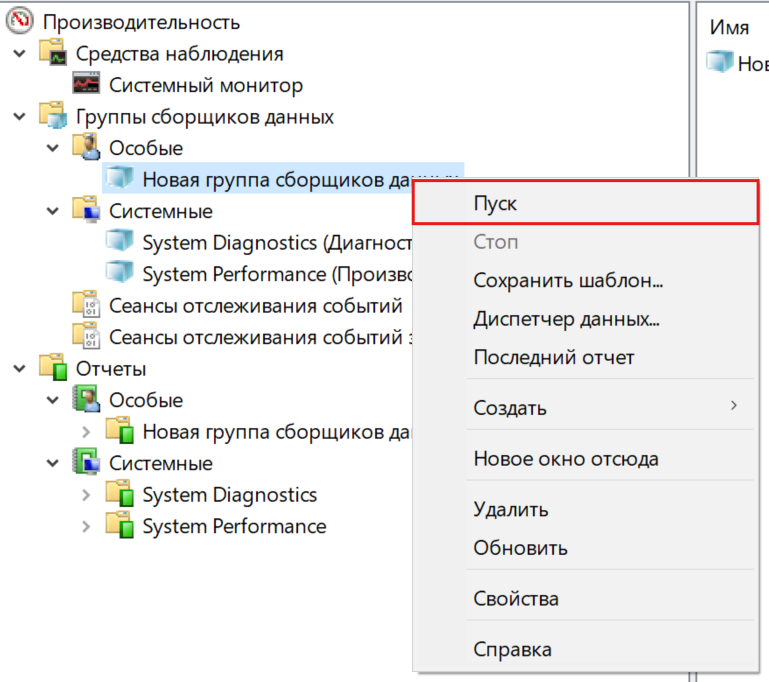Click the first Сеансы отслеживания событий icon
Screen dimensions: 769x682
(x=86, y=306)
